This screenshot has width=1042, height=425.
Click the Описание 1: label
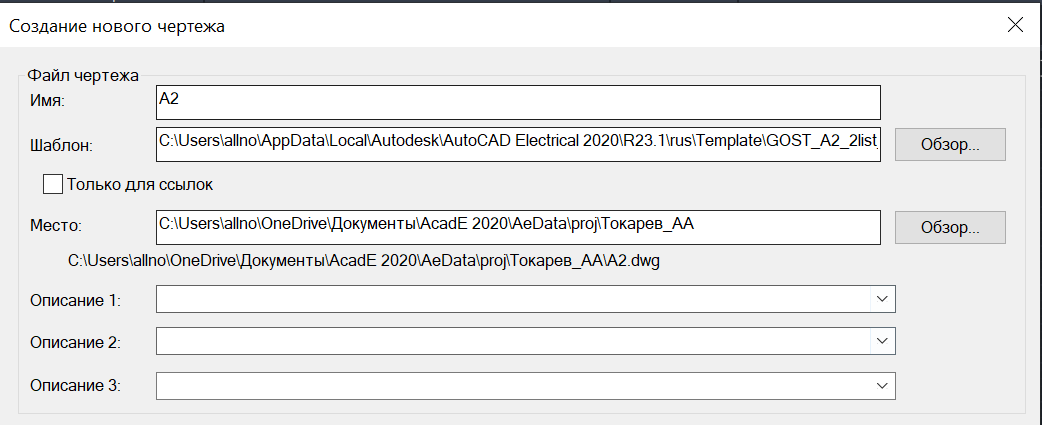coord(75,301)
